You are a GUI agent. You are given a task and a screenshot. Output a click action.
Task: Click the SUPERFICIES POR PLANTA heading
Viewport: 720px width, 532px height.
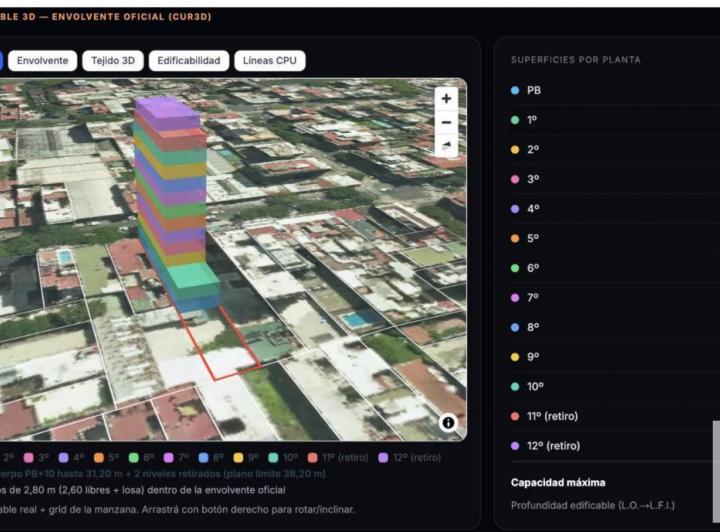pyautogui.click(x=575, y=60)
